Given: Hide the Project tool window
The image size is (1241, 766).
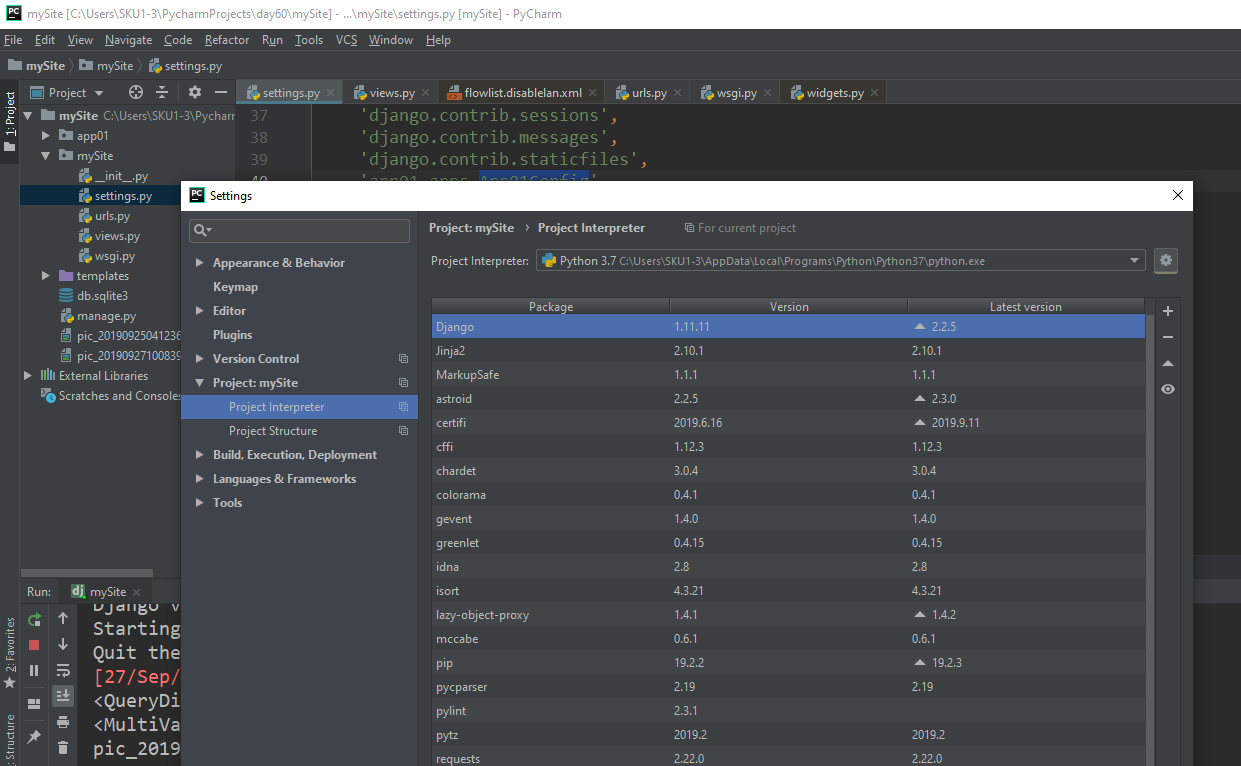Looking at the screenshot, I should point(221,92).
